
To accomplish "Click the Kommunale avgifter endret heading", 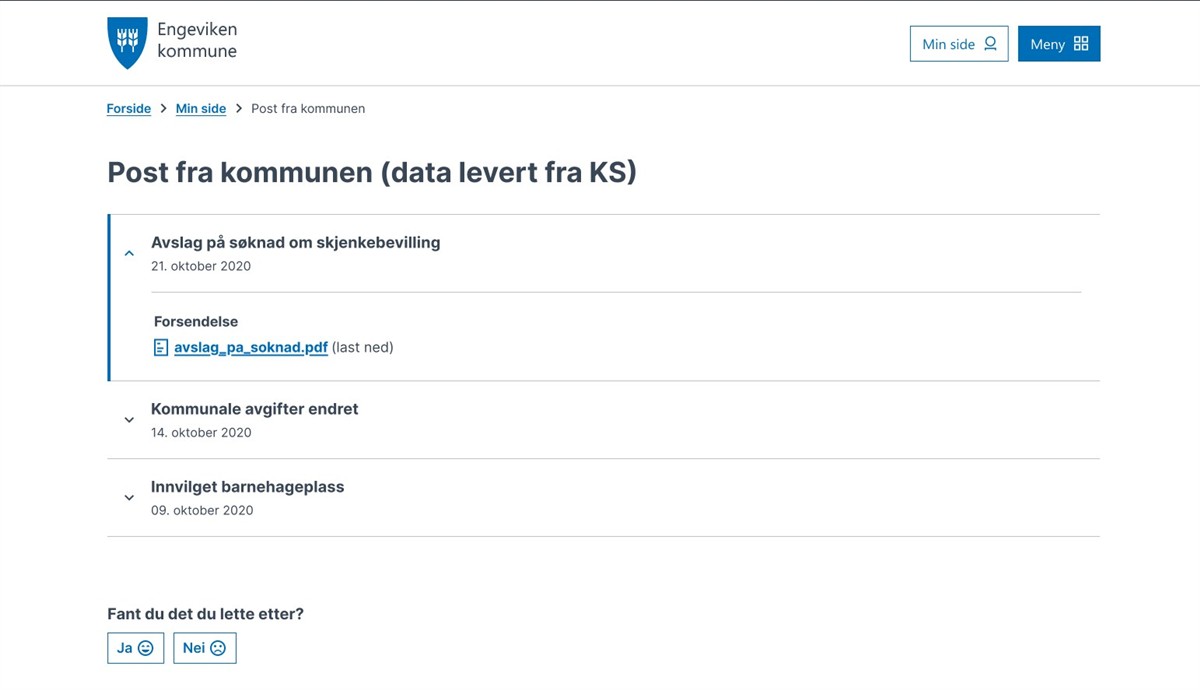I will pyautogui.click(x=254, y=409).
